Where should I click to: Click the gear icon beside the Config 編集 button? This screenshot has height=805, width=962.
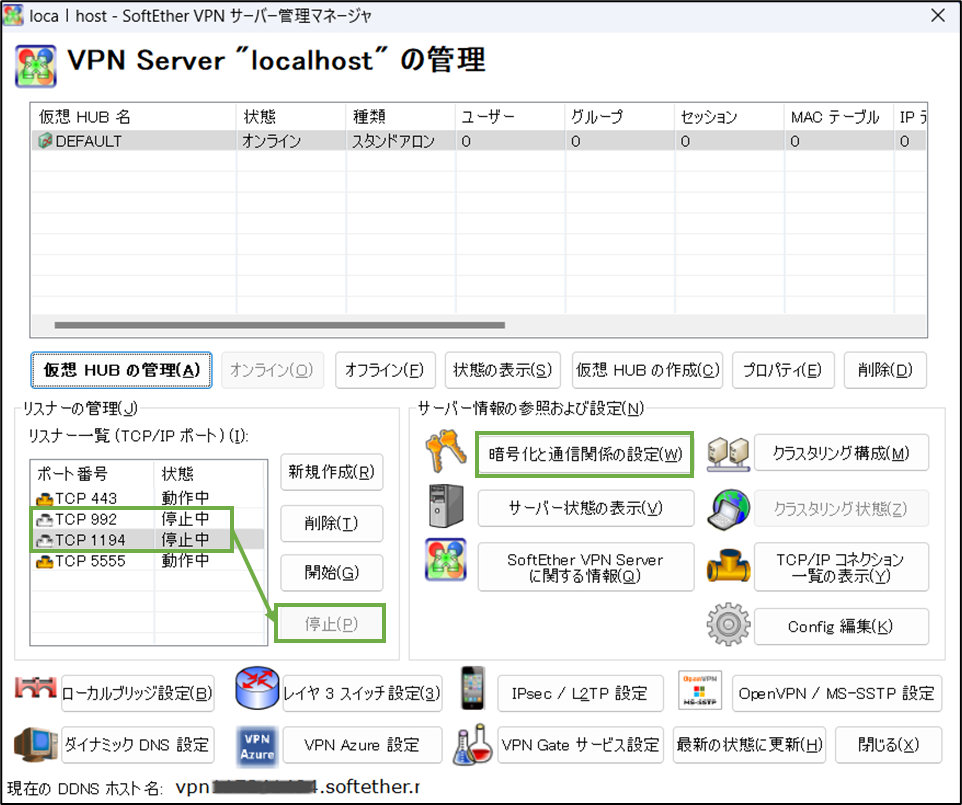(728, 624)
